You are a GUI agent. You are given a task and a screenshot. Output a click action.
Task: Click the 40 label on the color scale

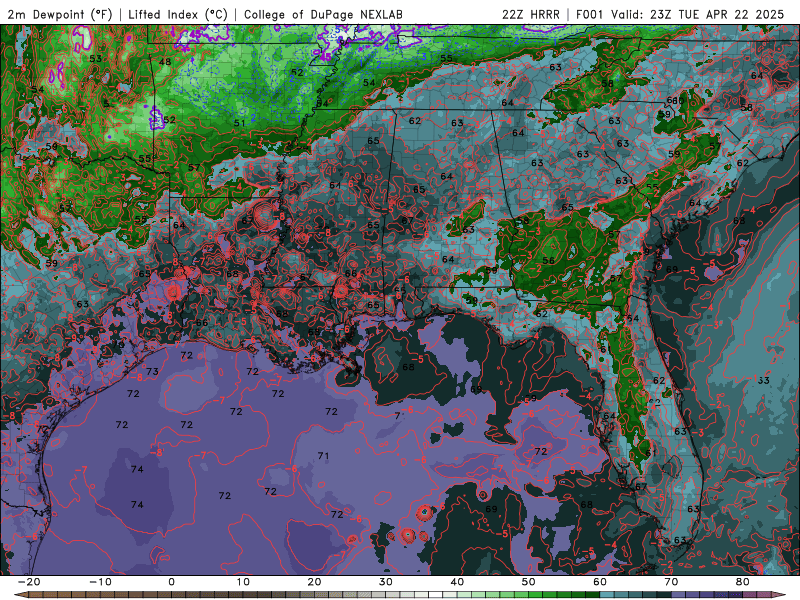(457, 582)
